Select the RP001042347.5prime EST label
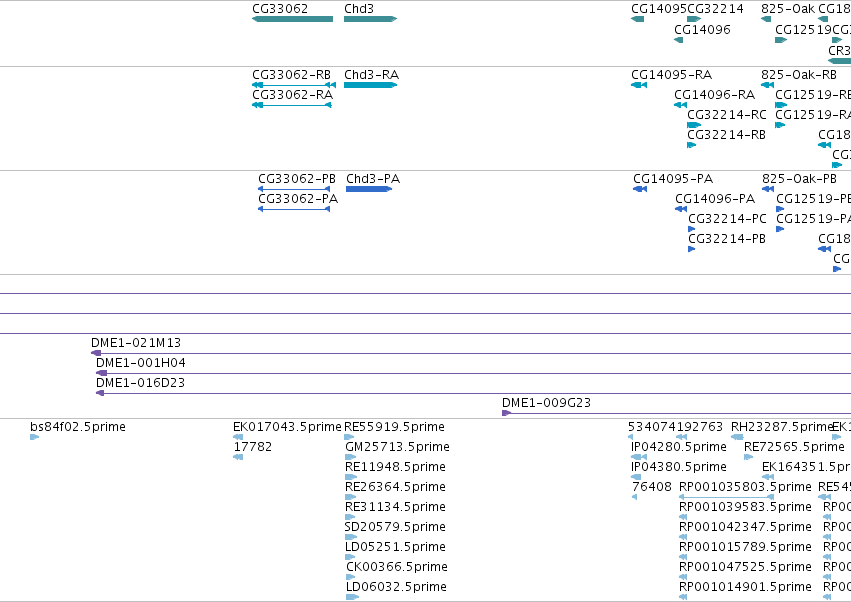851x602 pixels. [745, 527]
